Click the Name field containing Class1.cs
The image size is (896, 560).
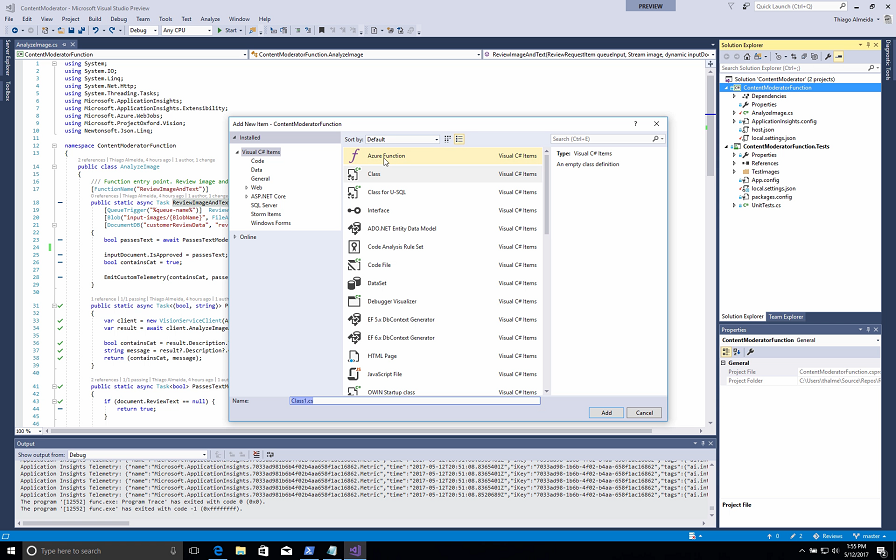pyautogui.click(x=415, y=401)
